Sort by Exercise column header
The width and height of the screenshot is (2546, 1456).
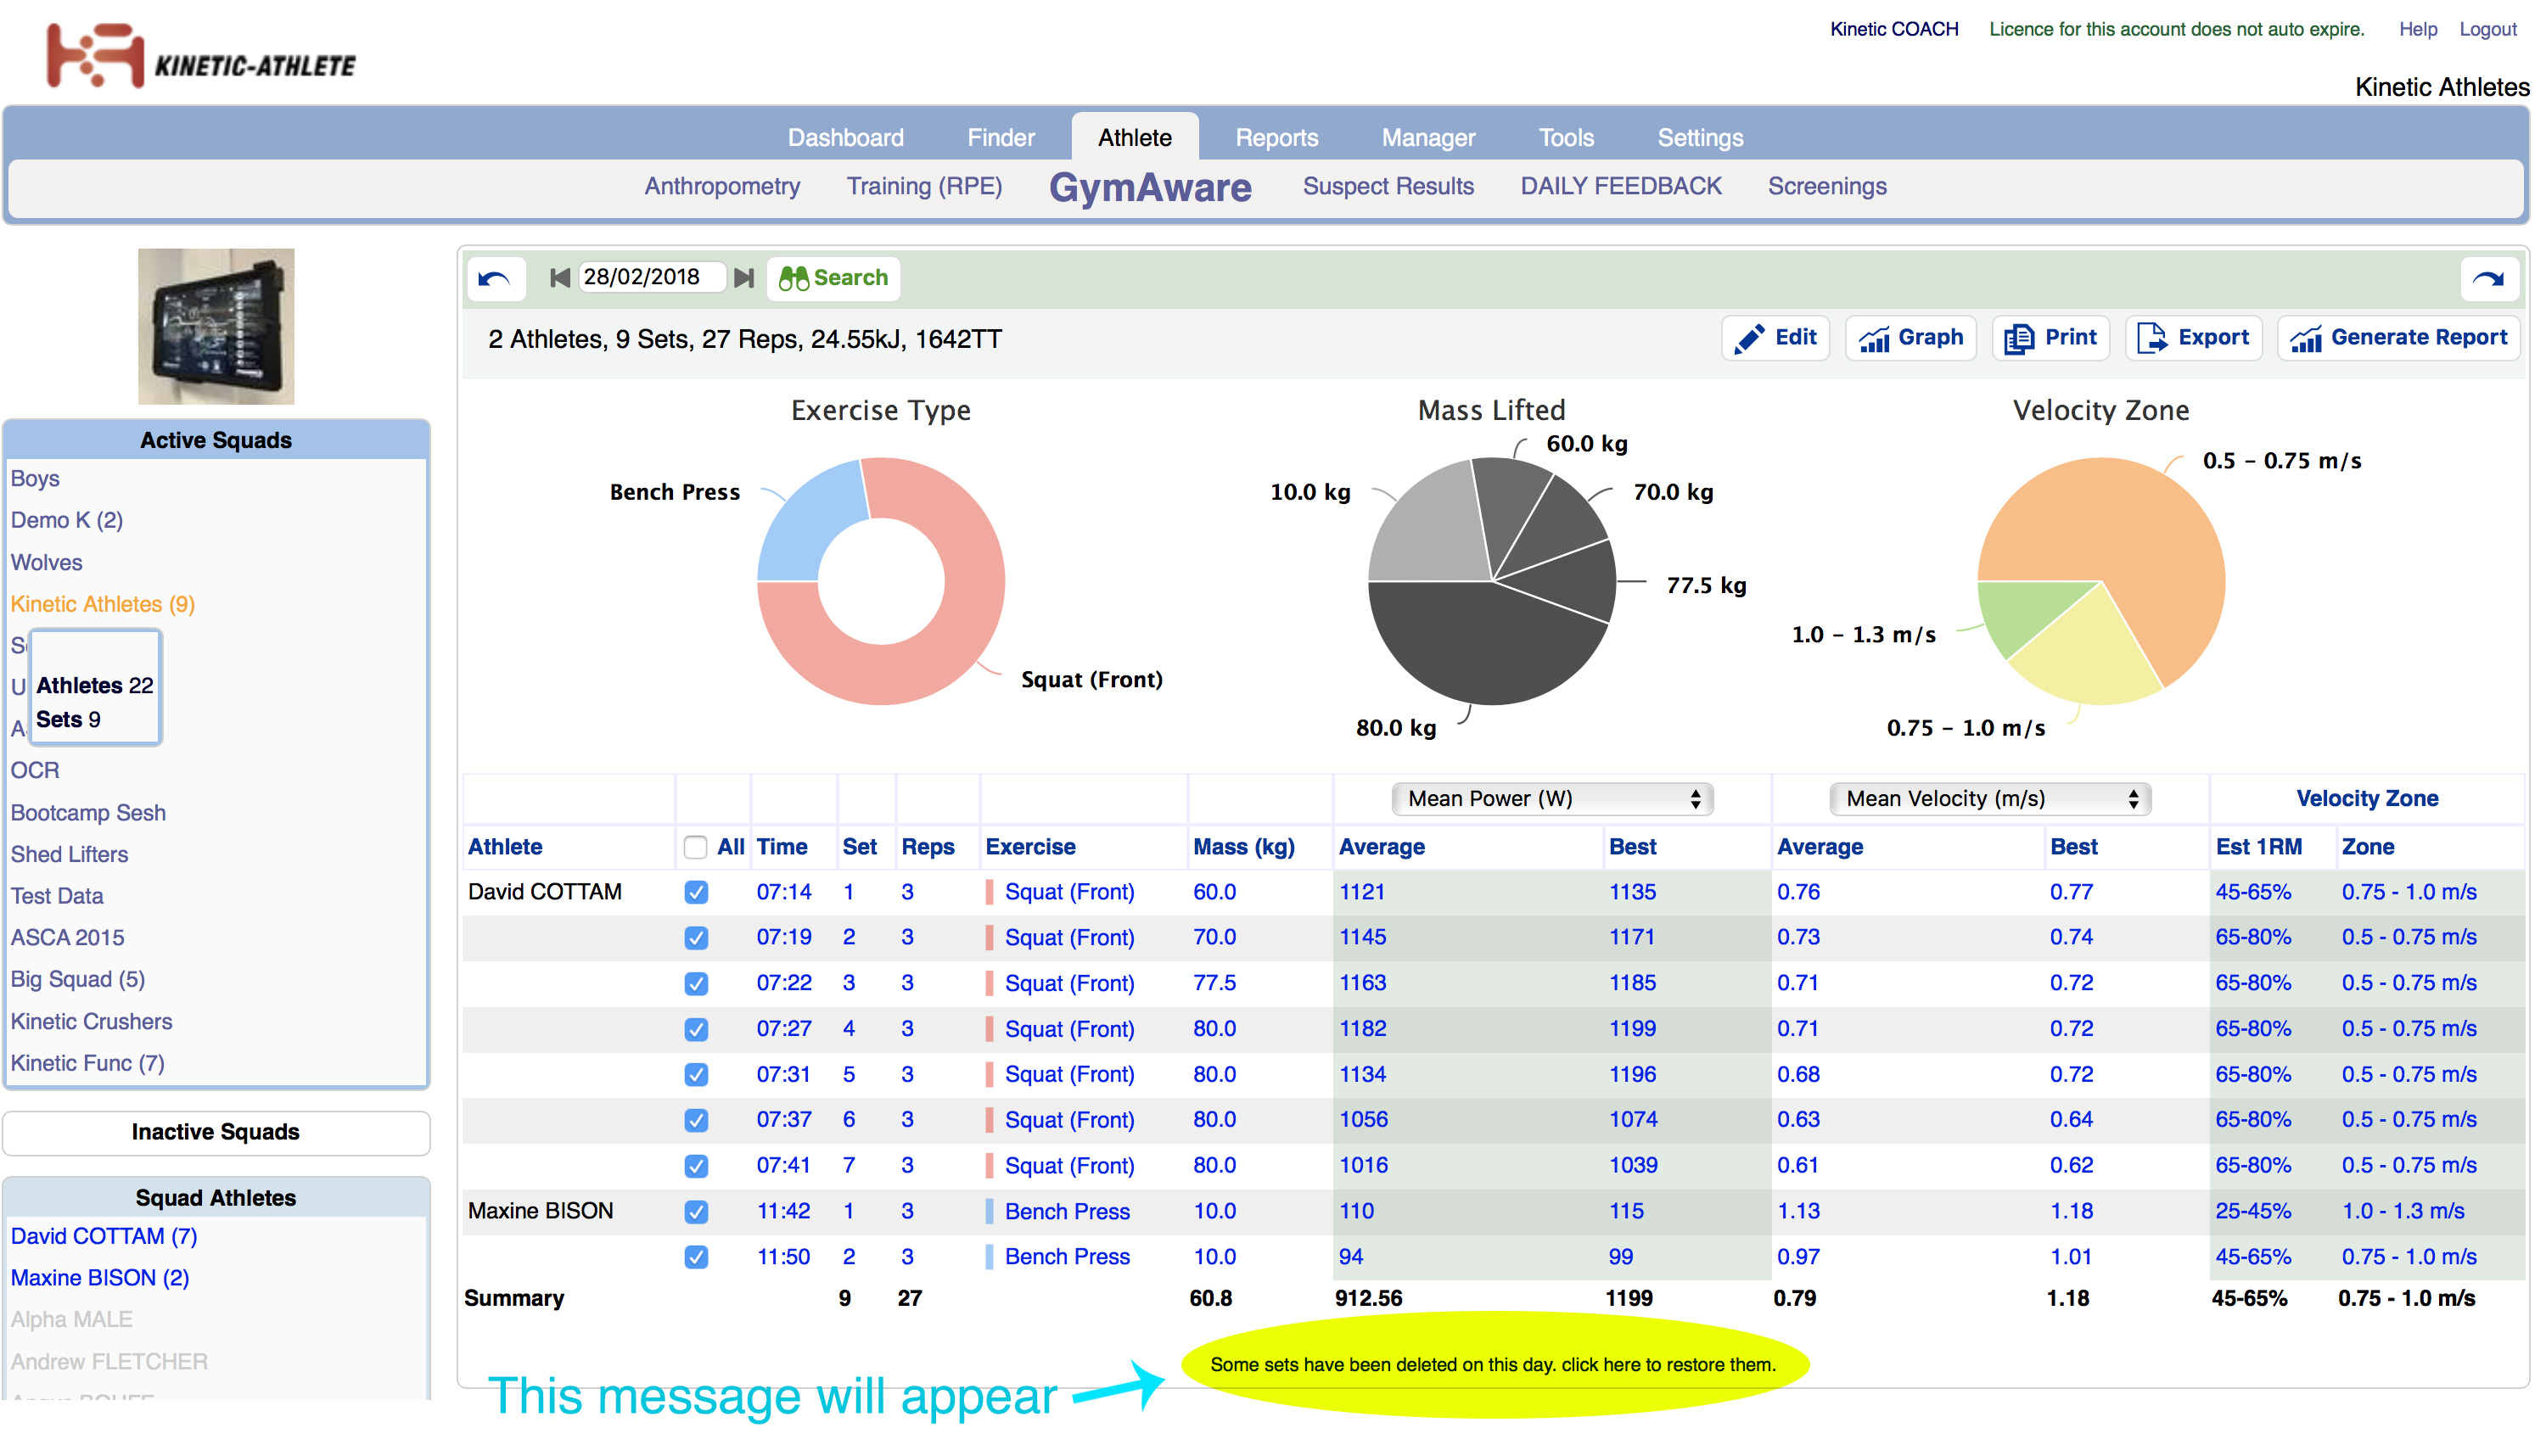tap(1030, 847)
